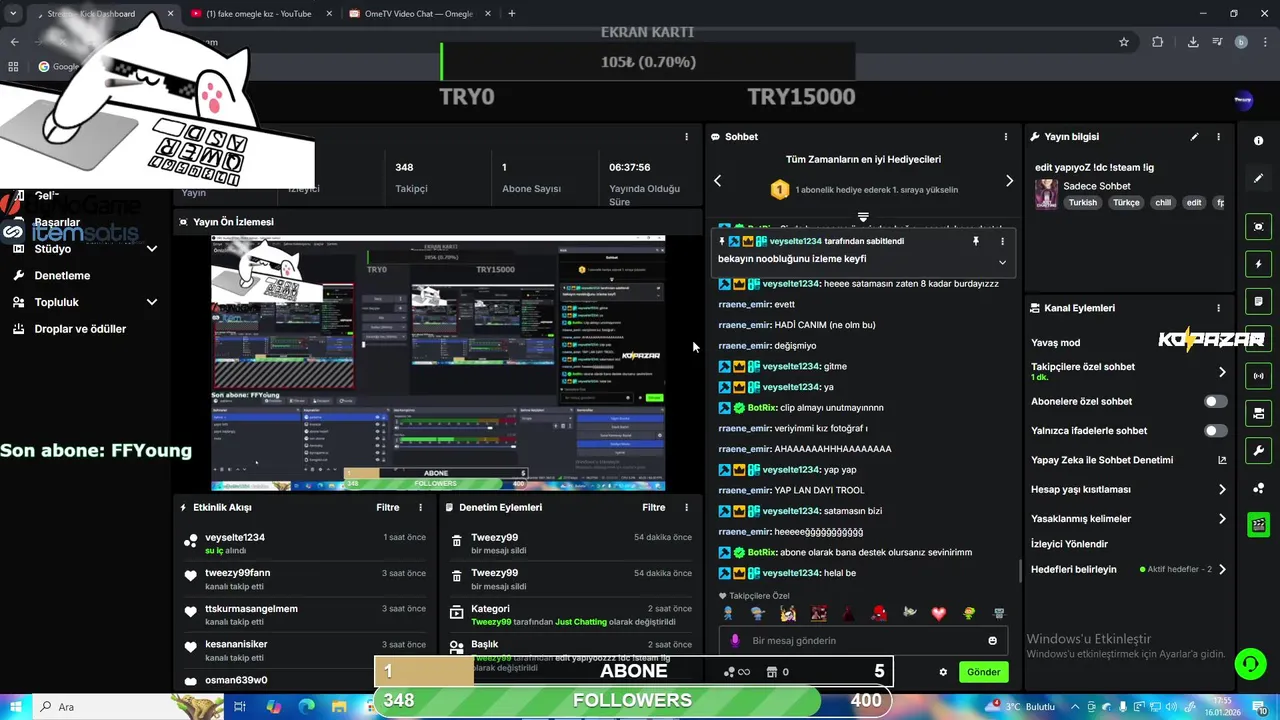
Task: Click the stream preview thumbnail
Action: [x=438, y=363]
